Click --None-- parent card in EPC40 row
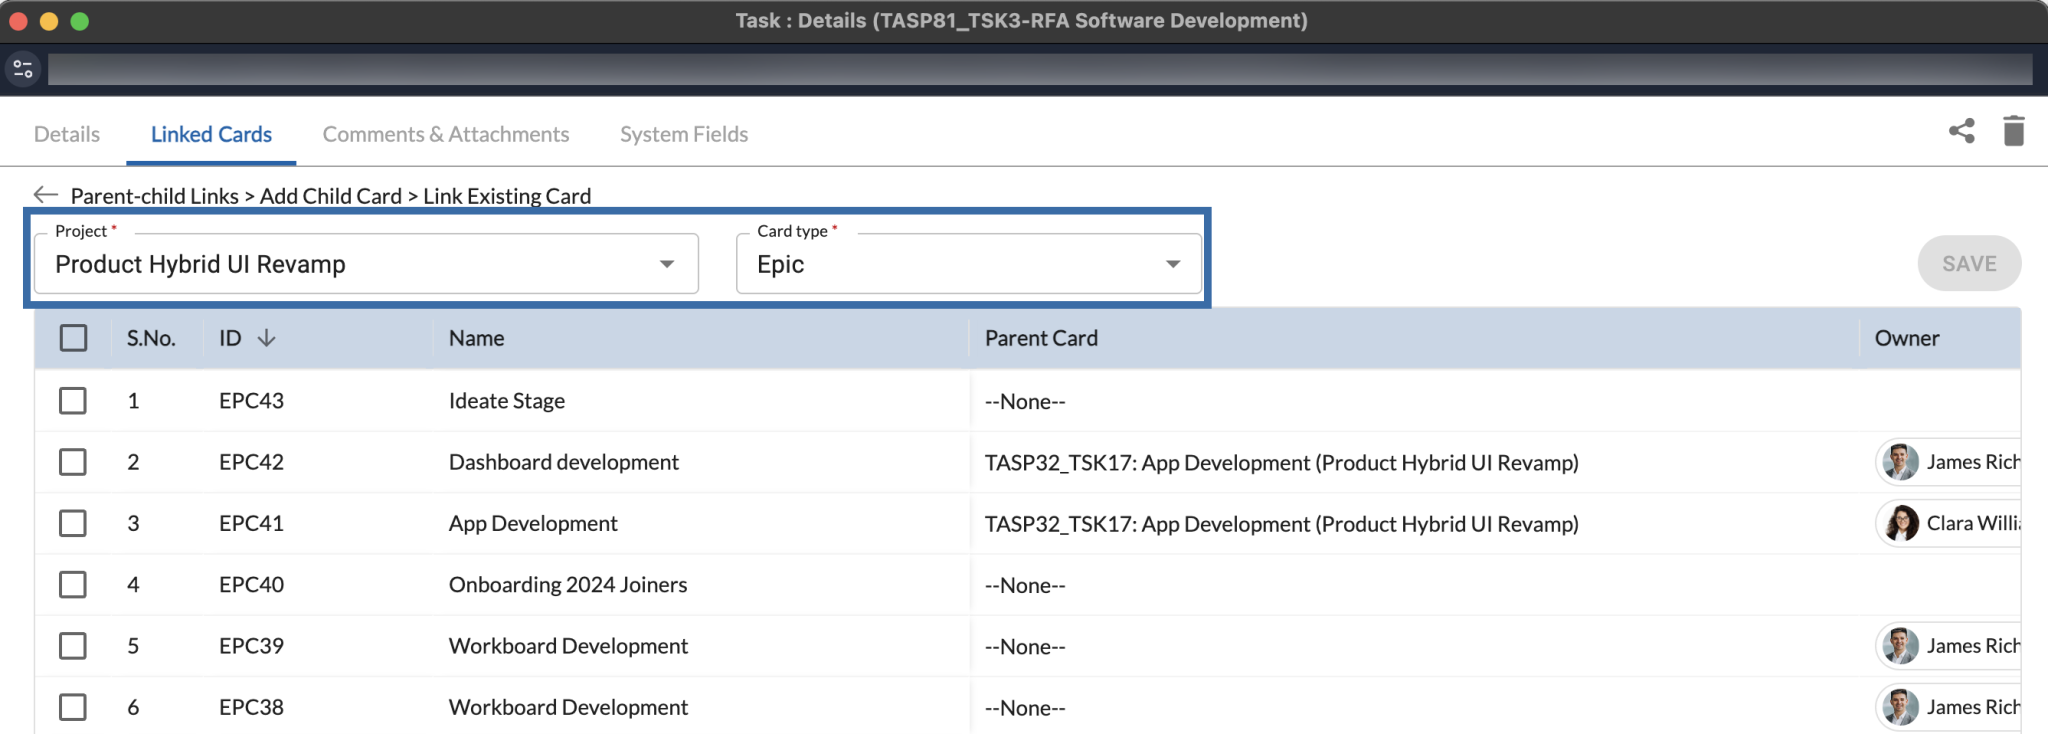 click(1025, 585)
